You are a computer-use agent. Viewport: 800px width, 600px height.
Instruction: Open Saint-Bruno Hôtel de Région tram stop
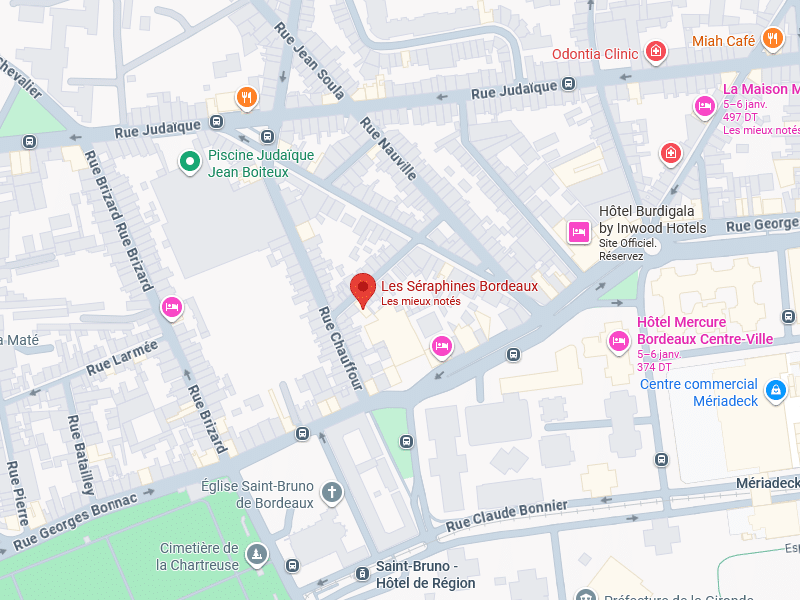coord(362,573)
